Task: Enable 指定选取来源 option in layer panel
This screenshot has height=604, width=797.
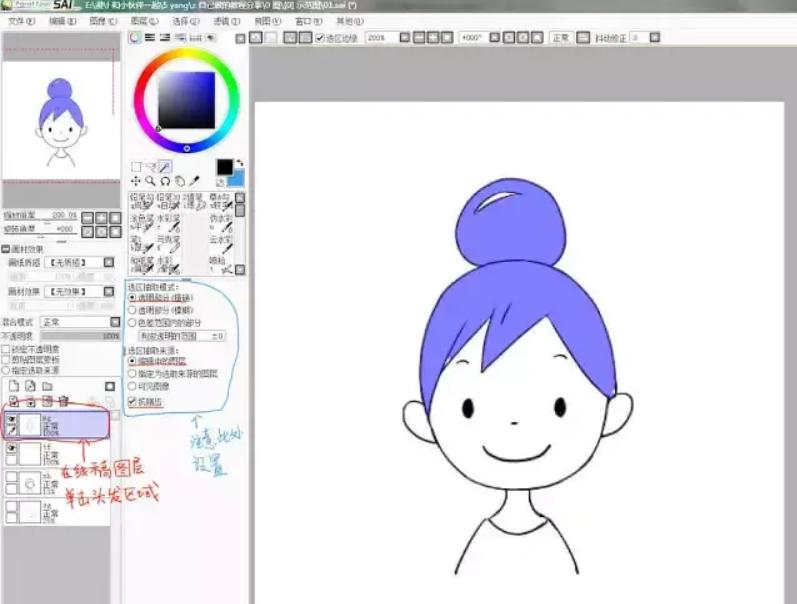Action: [6, 370]
